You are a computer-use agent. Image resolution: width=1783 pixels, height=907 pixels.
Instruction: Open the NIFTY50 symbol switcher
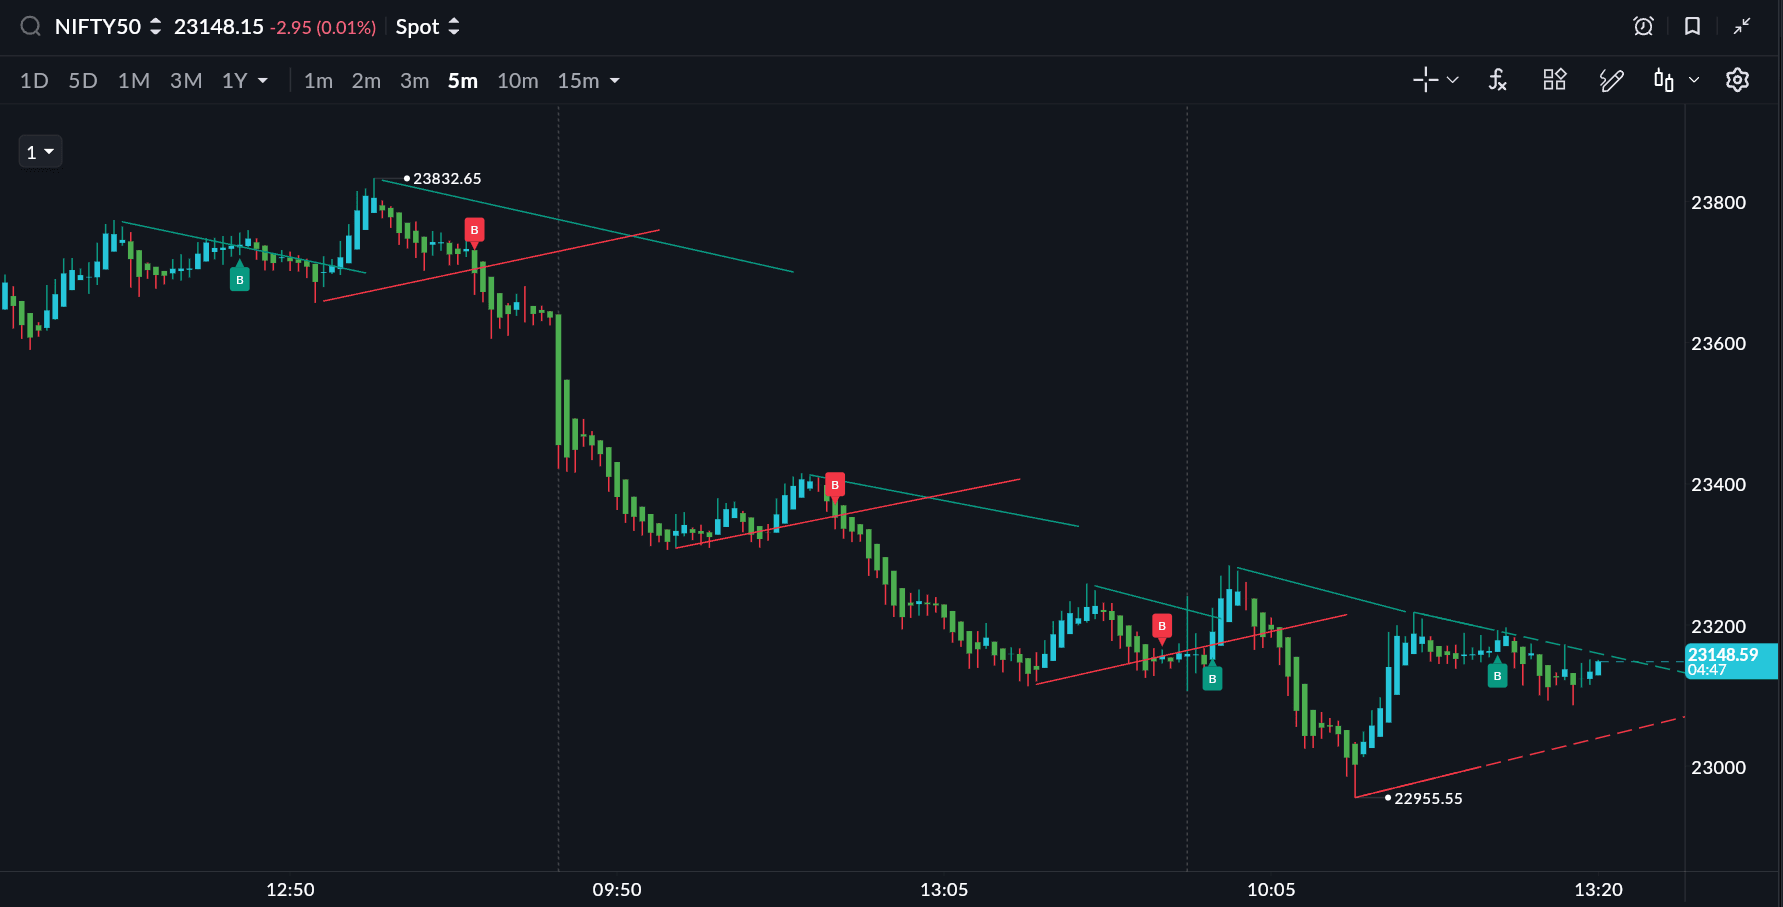(107, 27)
